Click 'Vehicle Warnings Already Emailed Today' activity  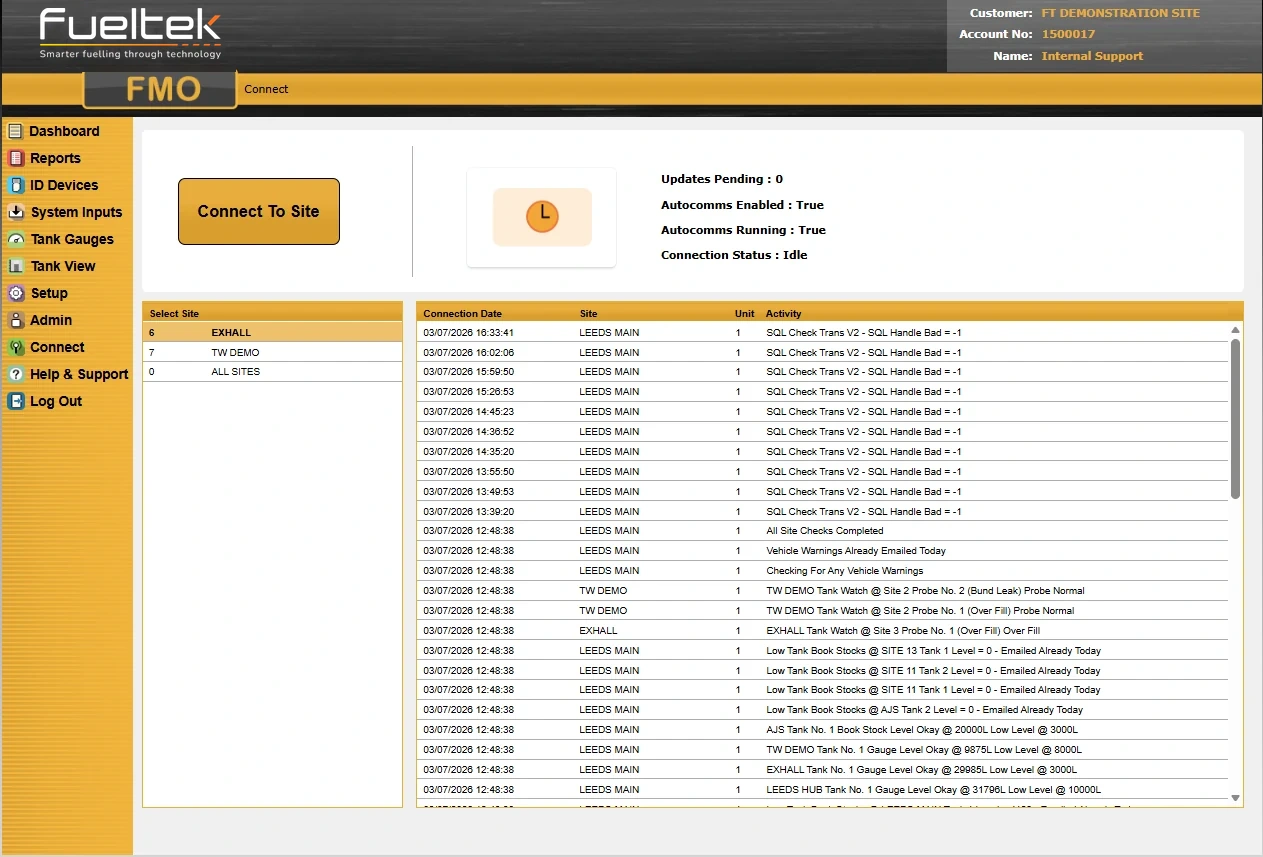pyautogui.click(x=855, y=551)
